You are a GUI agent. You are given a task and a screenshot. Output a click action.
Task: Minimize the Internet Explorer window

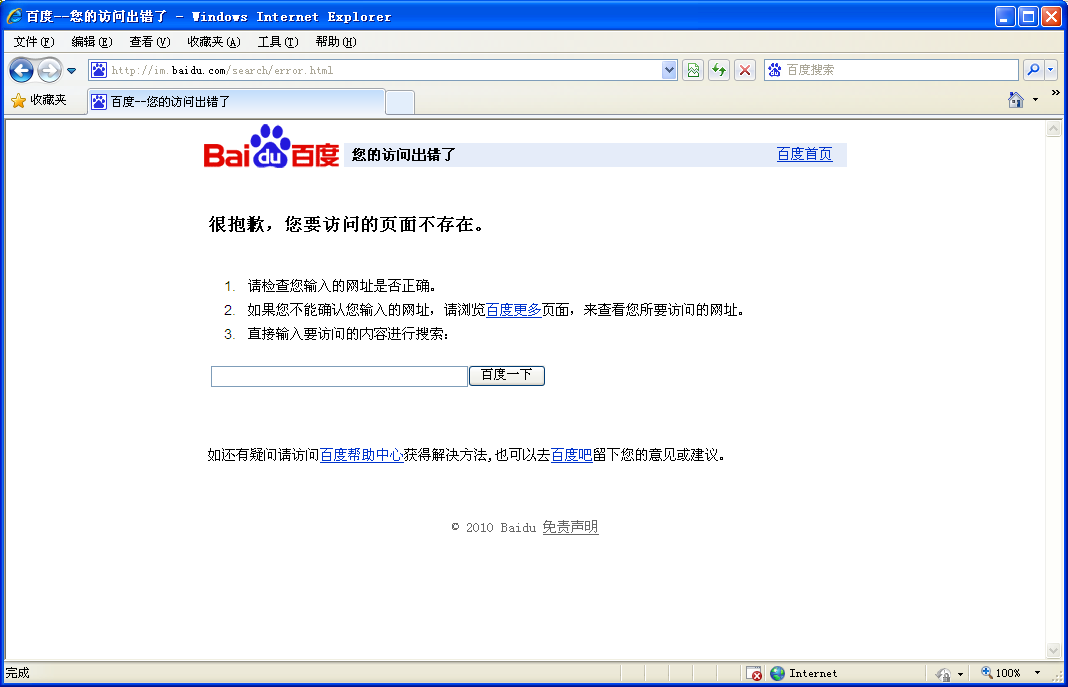coord(1005,16)
